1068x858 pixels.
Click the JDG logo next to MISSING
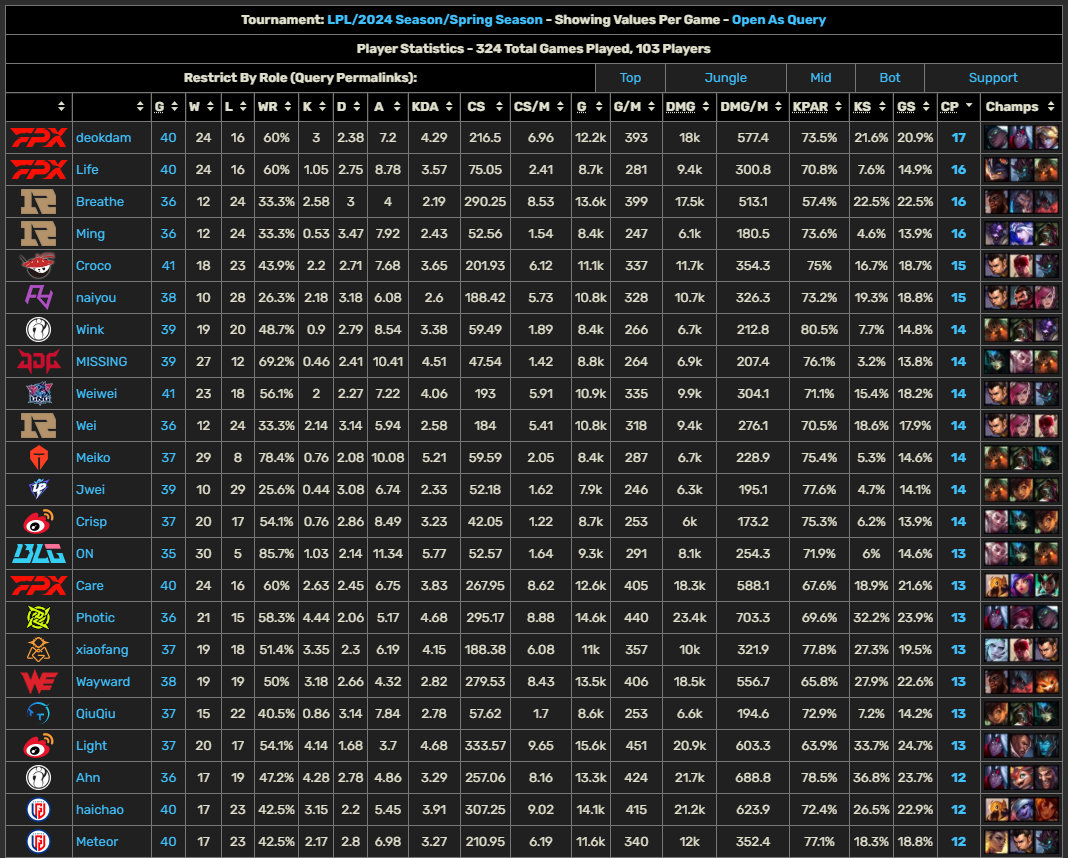point(38,361)
